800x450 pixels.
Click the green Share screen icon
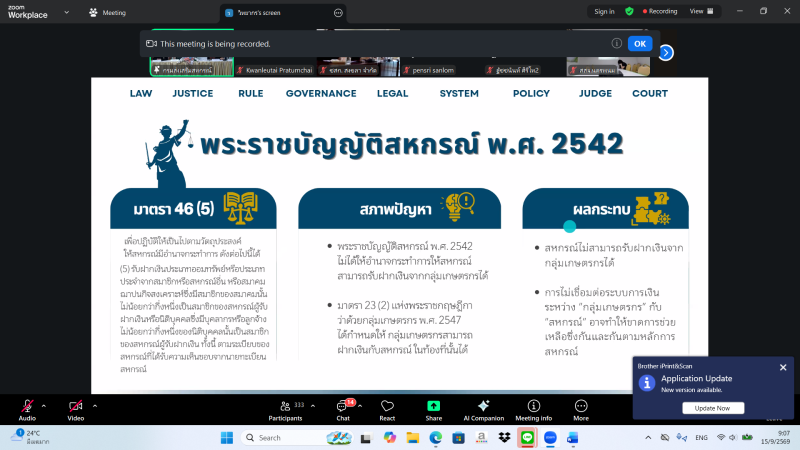click(x=433, y=406)
